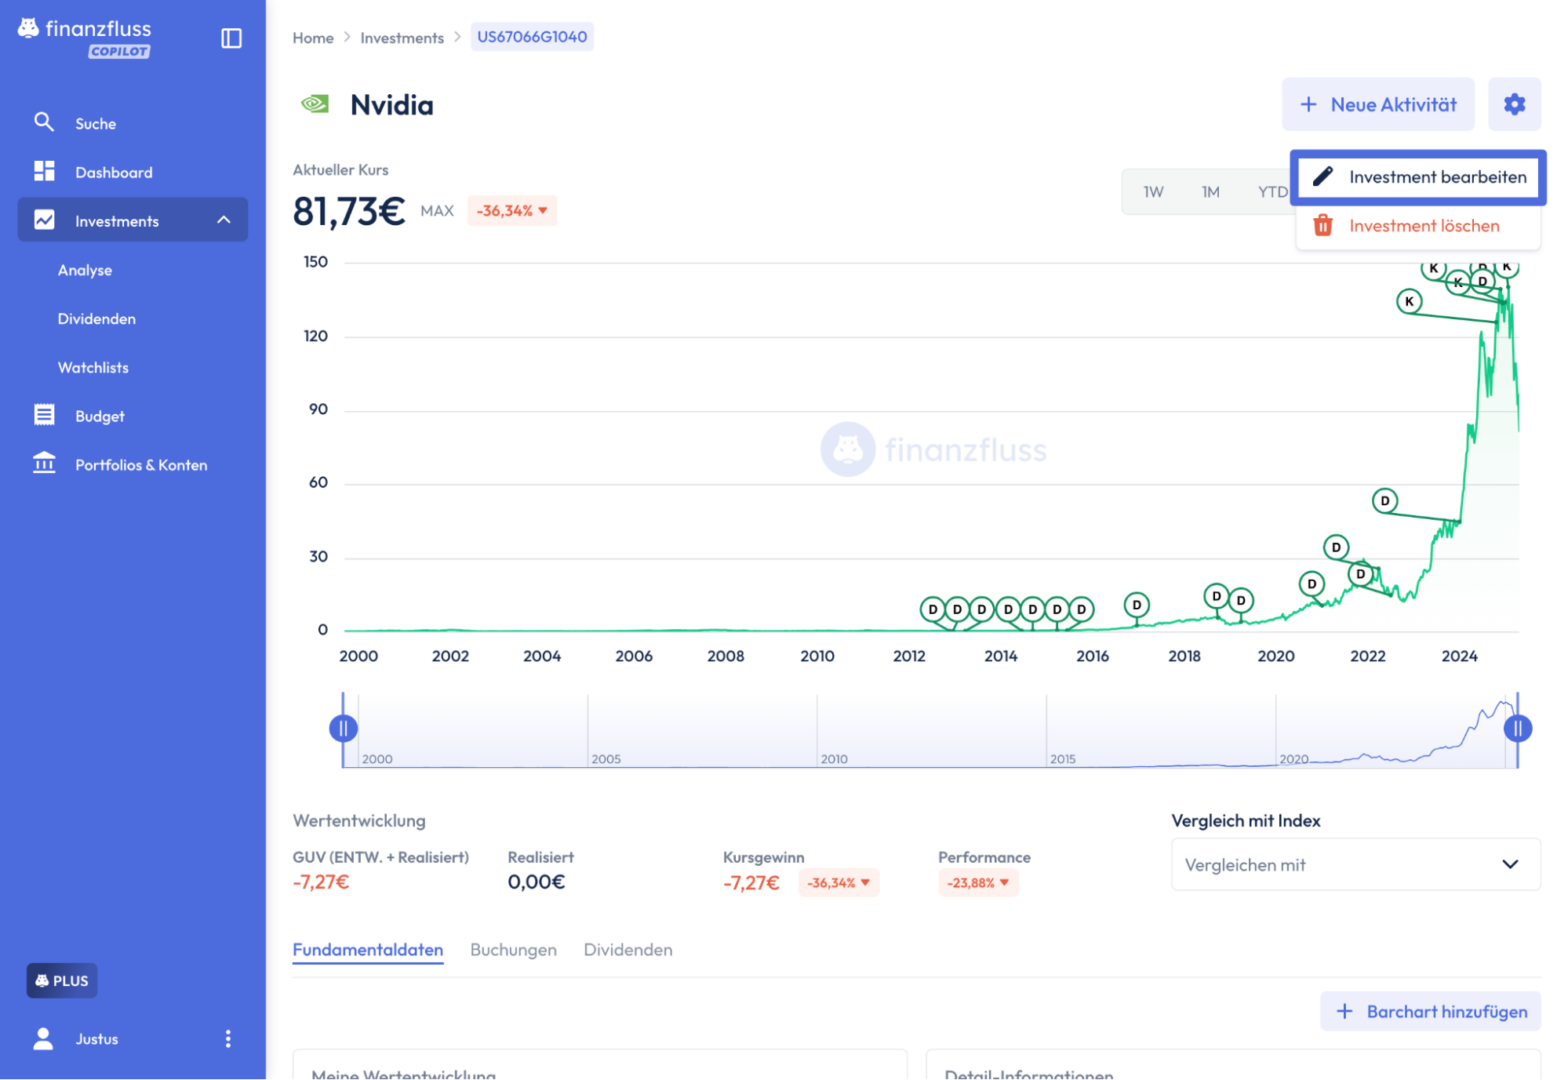Click the 81,73€ current price

click(x=349, y=211)
